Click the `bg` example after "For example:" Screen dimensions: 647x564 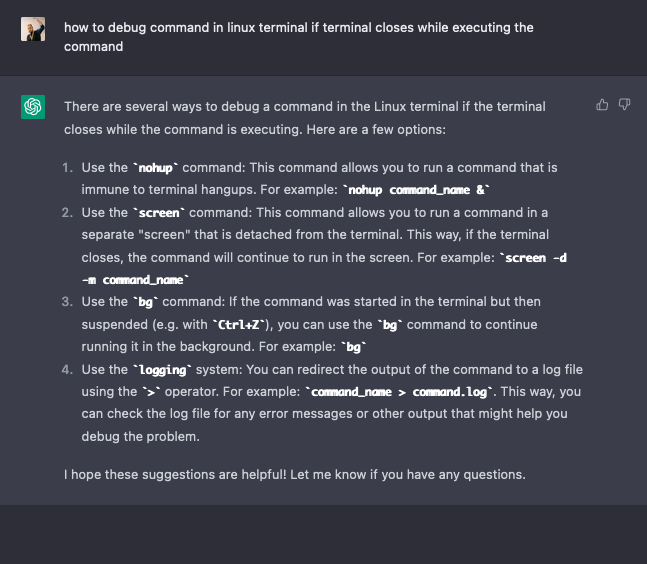coord(353,347)
